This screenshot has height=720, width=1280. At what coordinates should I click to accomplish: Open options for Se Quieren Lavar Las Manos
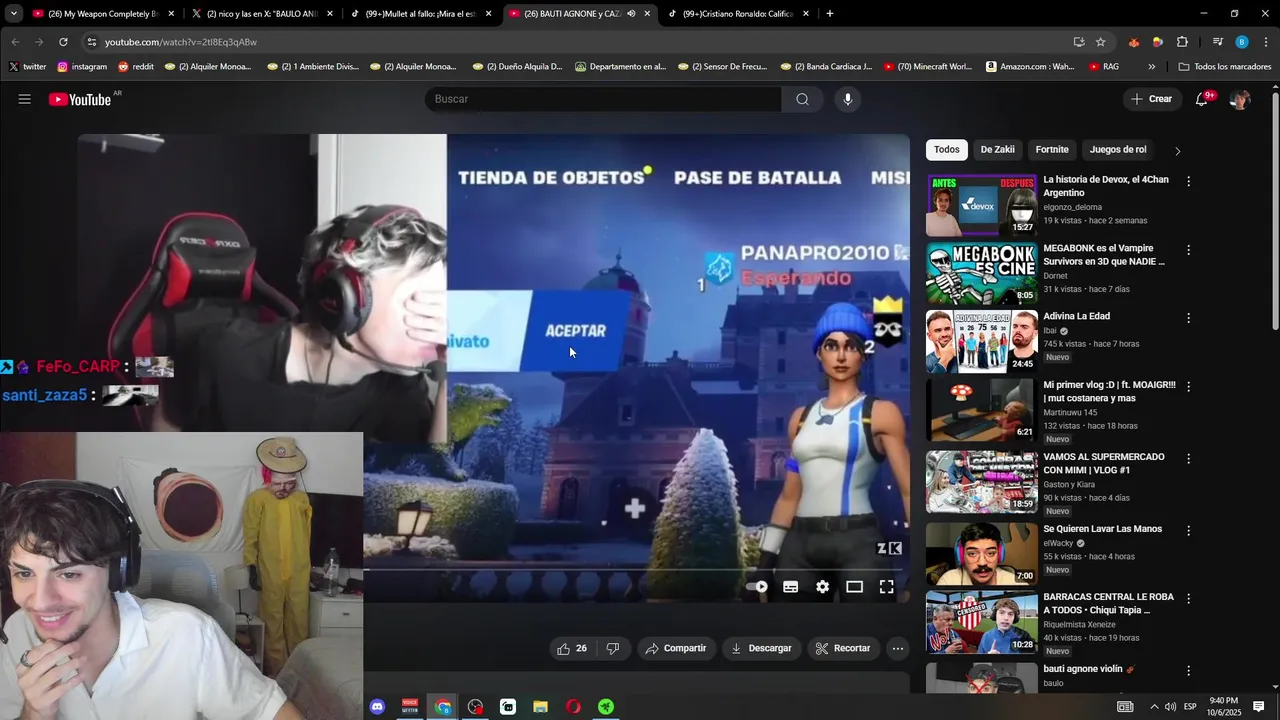click(1188, 530)
